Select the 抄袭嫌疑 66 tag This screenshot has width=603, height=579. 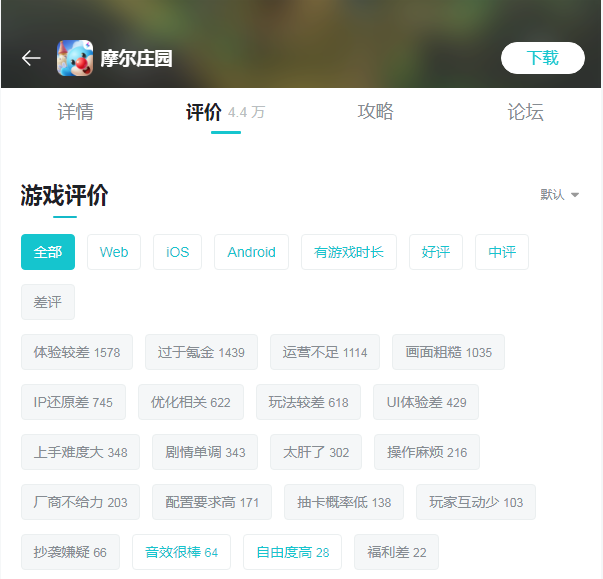[x=70, y=552]
